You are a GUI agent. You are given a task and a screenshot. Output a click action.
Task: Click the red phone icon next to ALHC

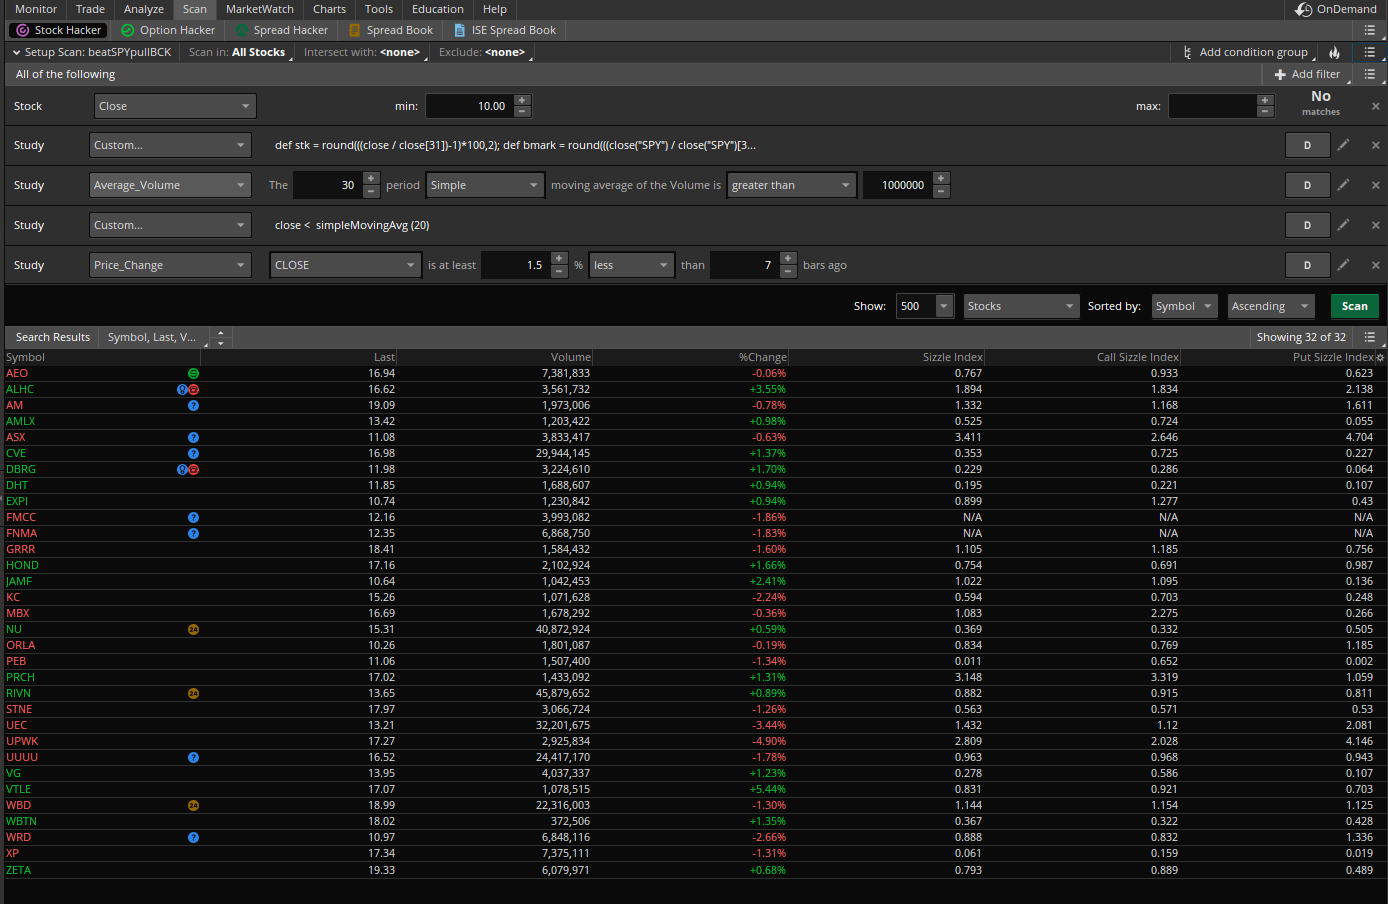click(x=194, y=389)
